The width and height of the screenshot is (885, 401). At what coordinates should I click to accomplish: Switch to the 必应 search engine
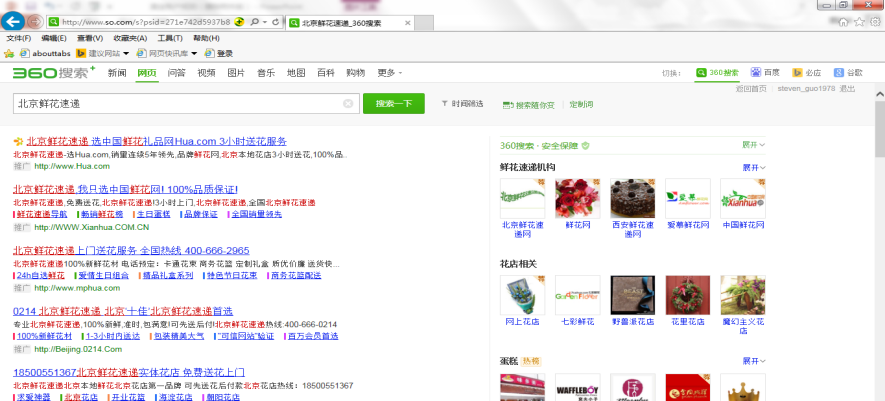pyautogui.click(x=807, y=72)
